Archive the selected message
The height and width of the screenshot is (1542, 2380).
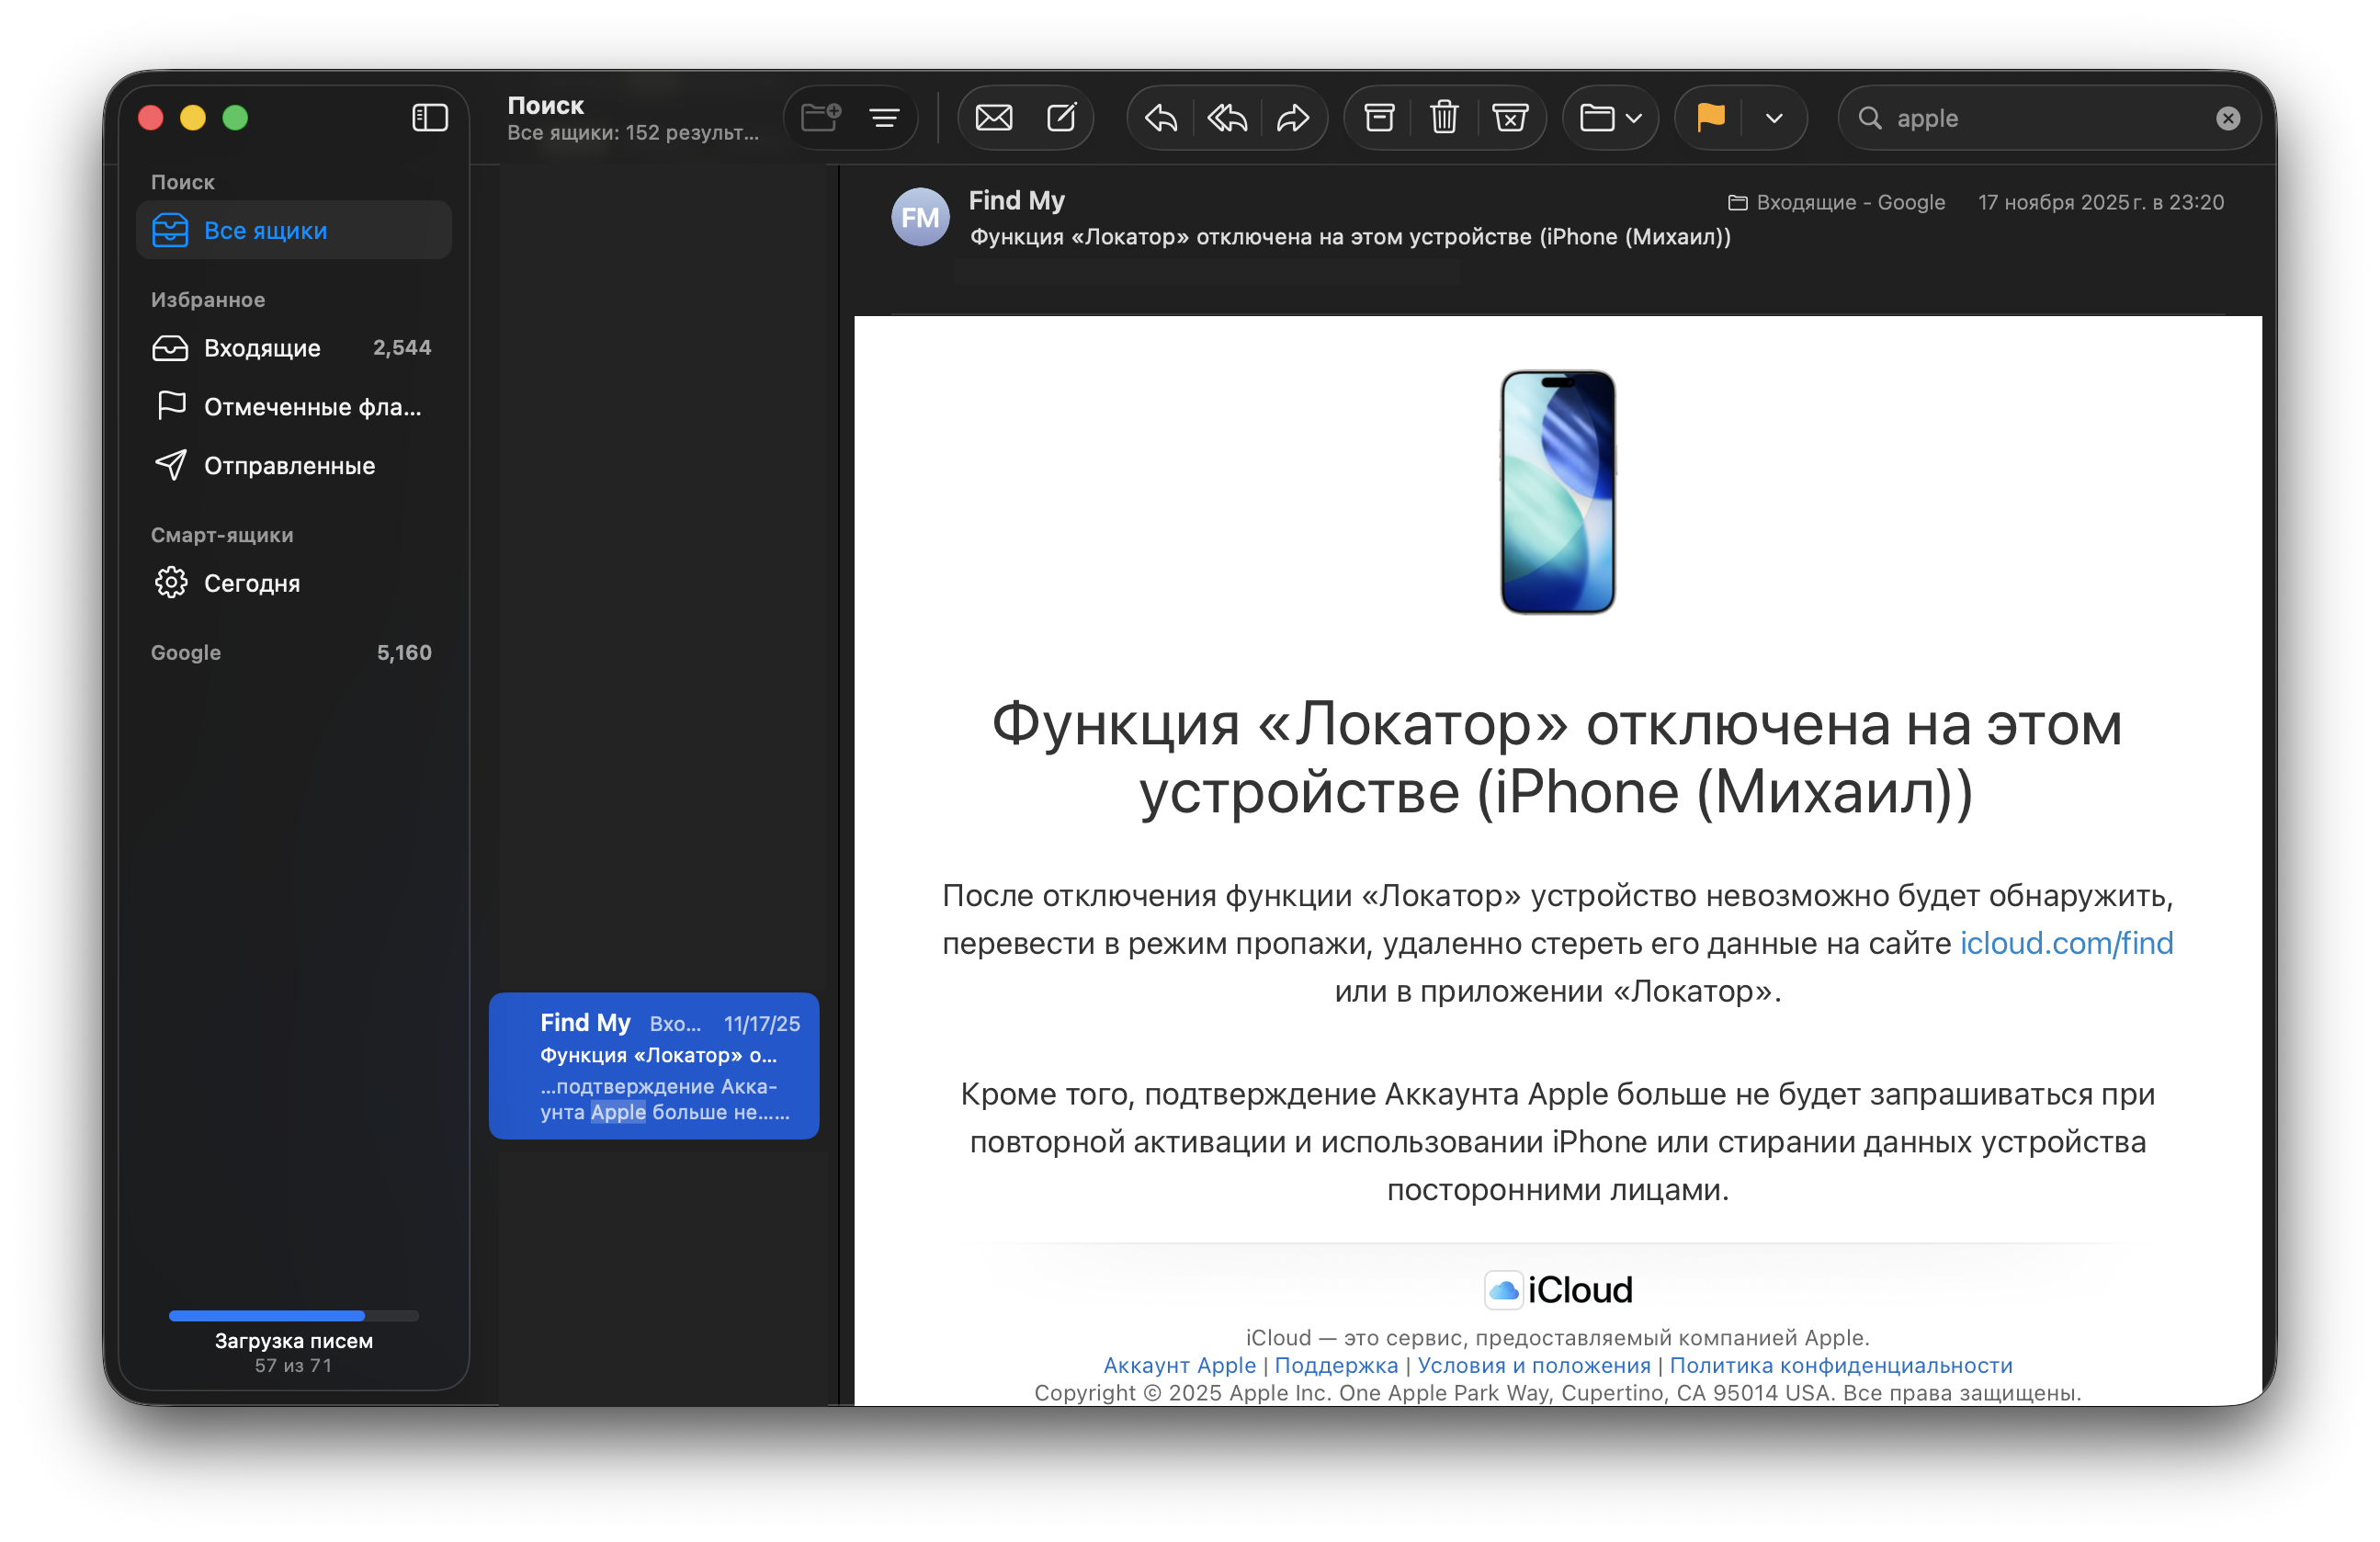point(1379,118)
